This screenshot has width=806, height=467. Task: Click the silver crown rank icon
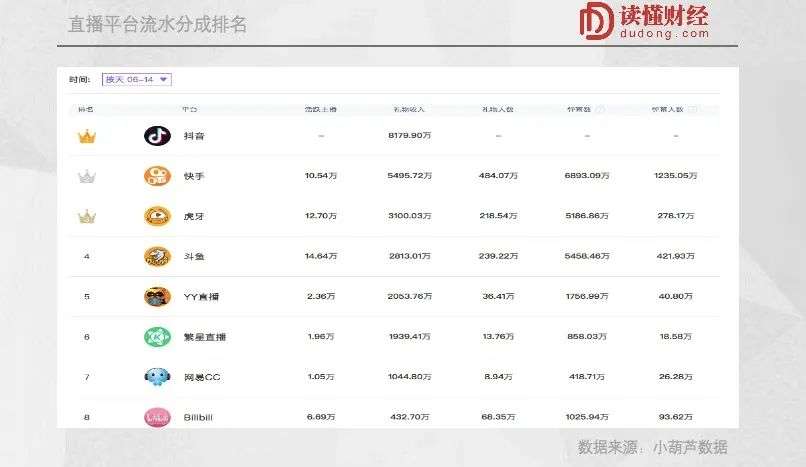[x=86, y=177]
